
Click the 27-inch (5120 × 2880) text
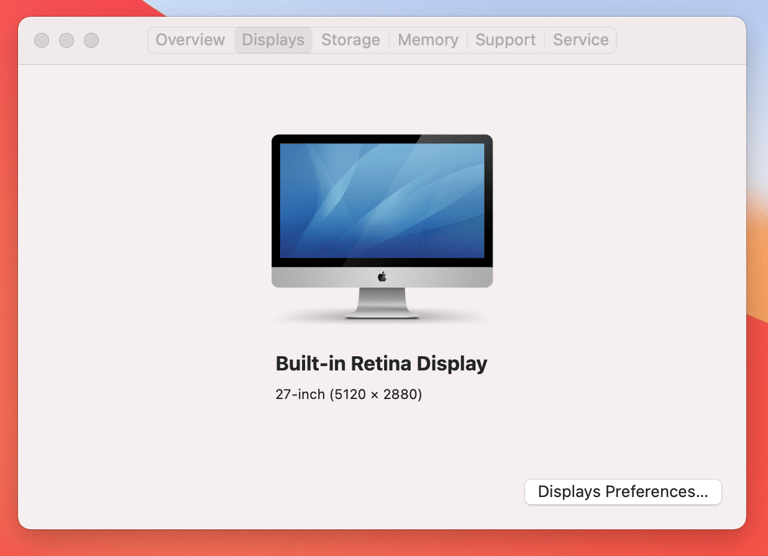pos(349,394)
